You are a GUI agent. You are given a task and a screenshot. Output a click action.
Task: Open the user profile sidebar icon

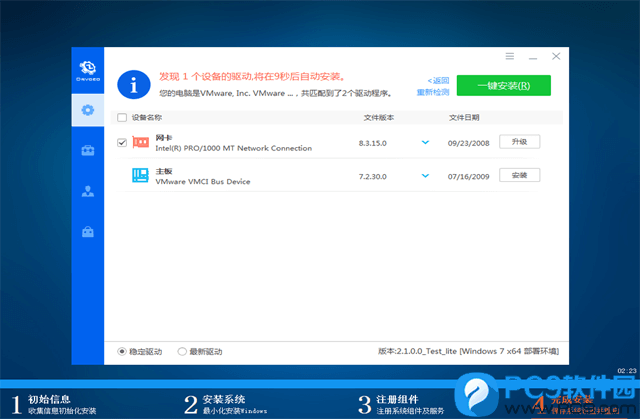(88, 191)
